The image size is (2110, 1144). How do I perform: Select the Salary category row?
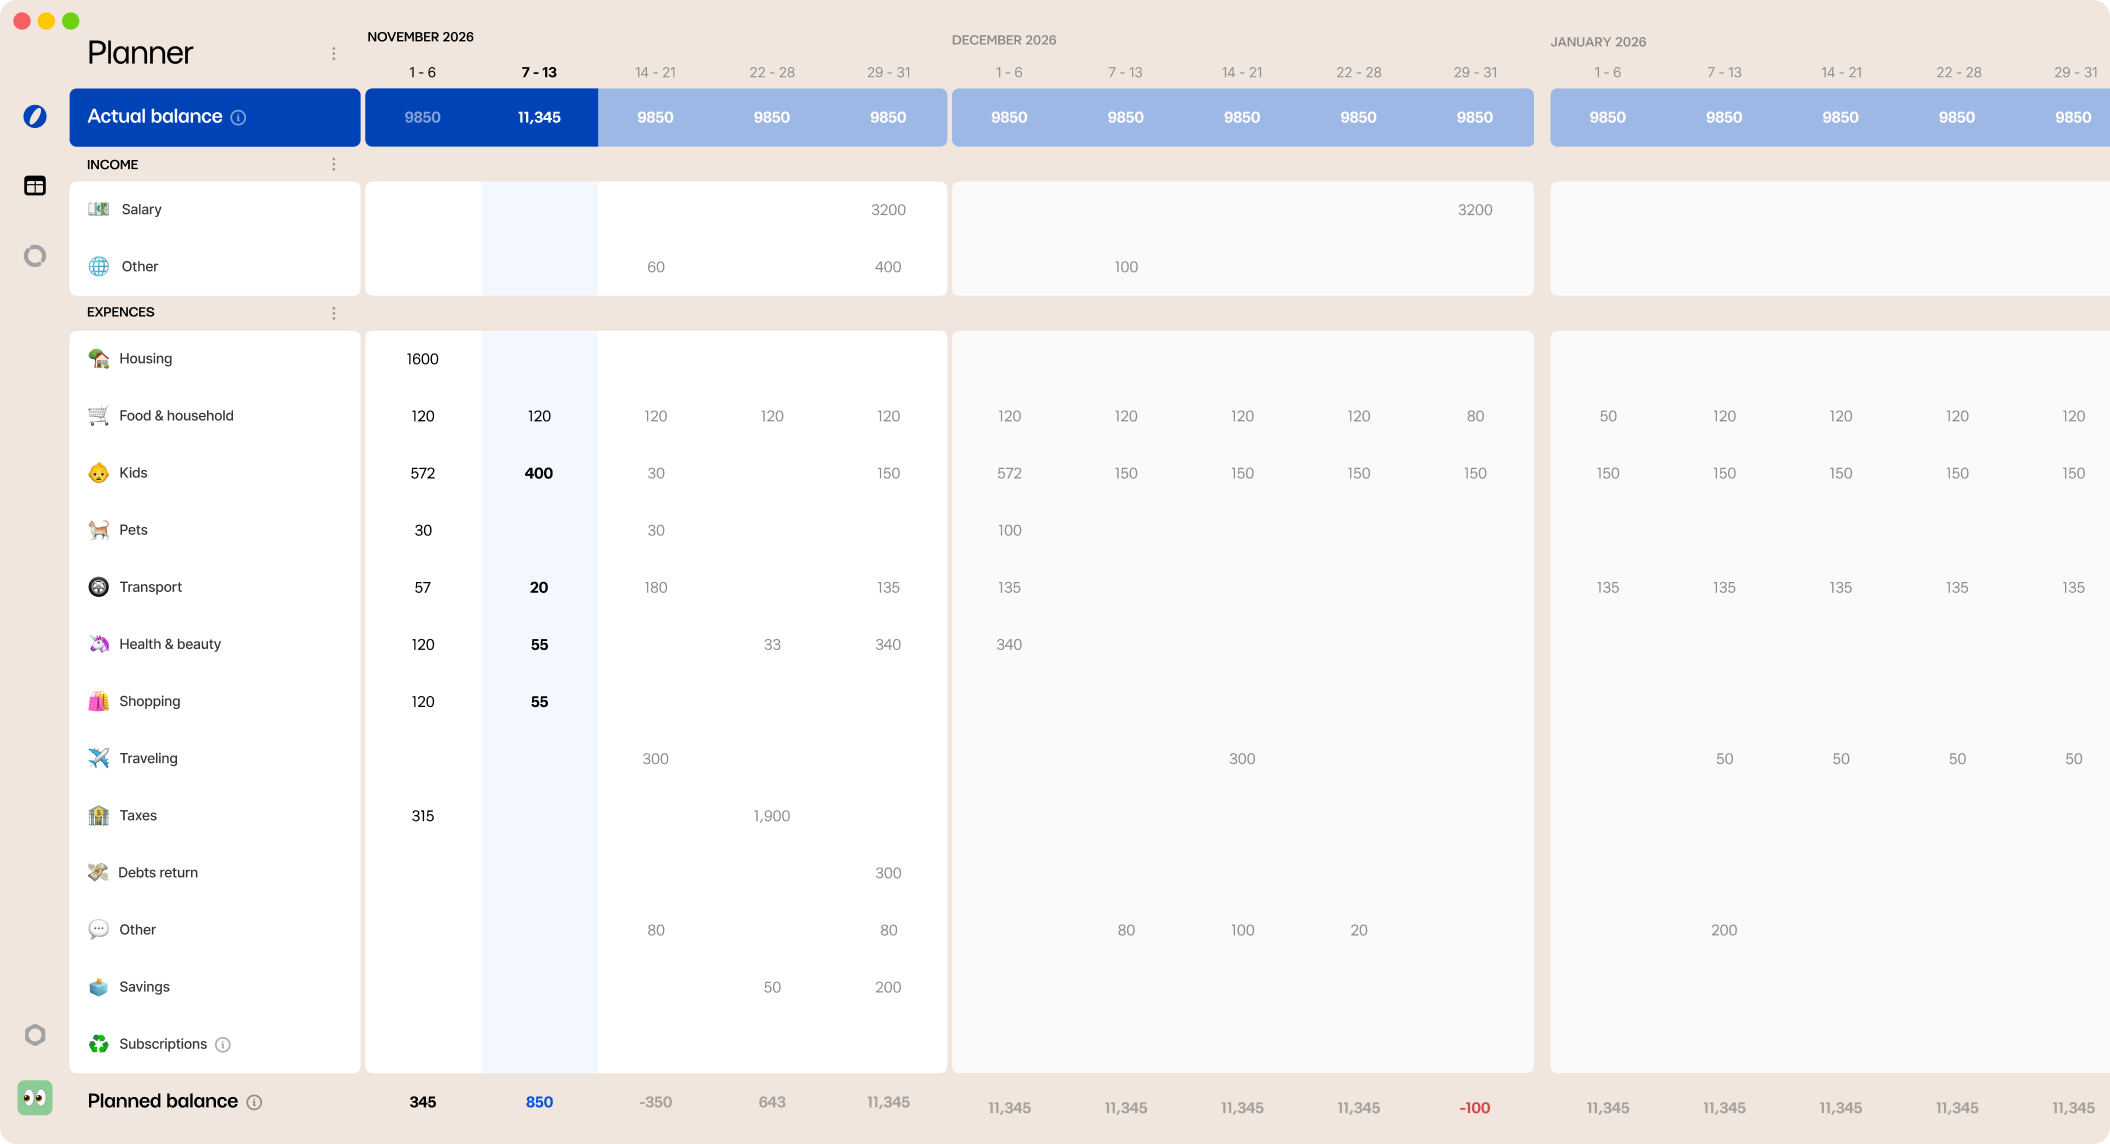tap(215, 209)
